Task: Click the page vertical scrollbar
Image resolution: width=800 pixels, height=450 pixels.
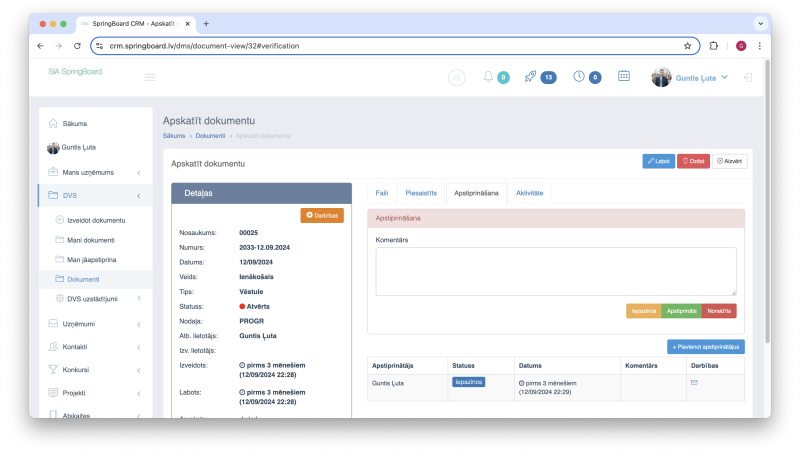Action: coord(767,202)
